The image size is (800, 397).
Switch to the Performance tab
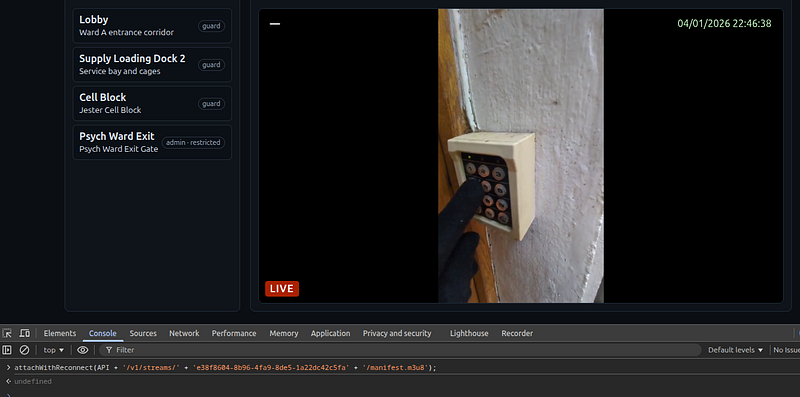point(234,333)
